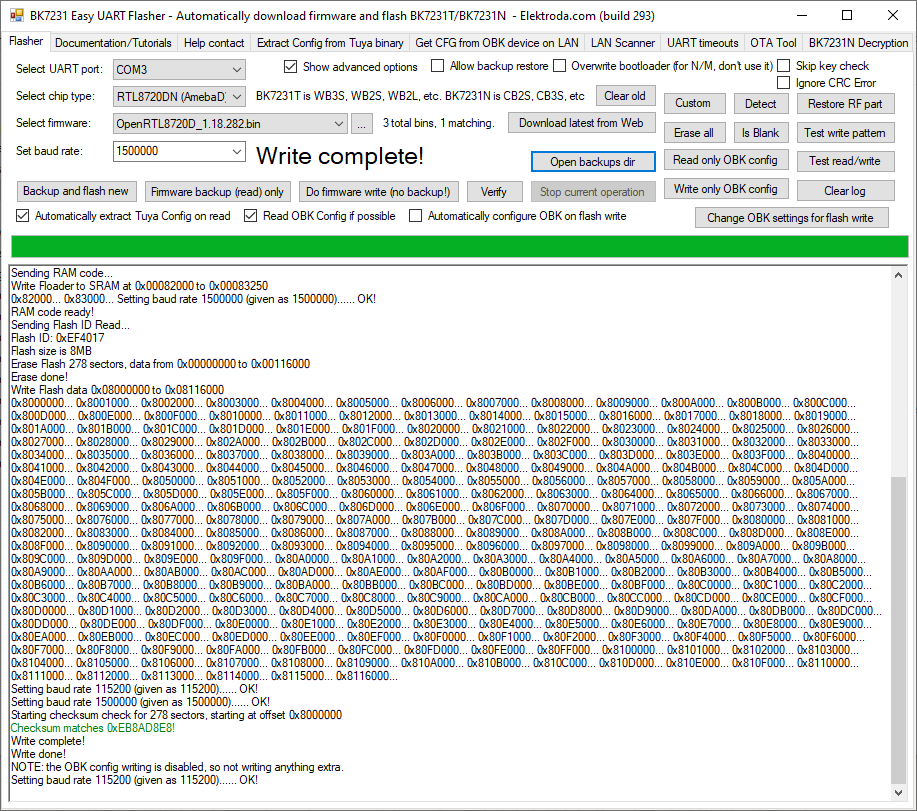This screenshot has width=917, height=811.
Task: Click the large 'Write complete!' status label
Action: pyautogui.click(x=340, y=156)
